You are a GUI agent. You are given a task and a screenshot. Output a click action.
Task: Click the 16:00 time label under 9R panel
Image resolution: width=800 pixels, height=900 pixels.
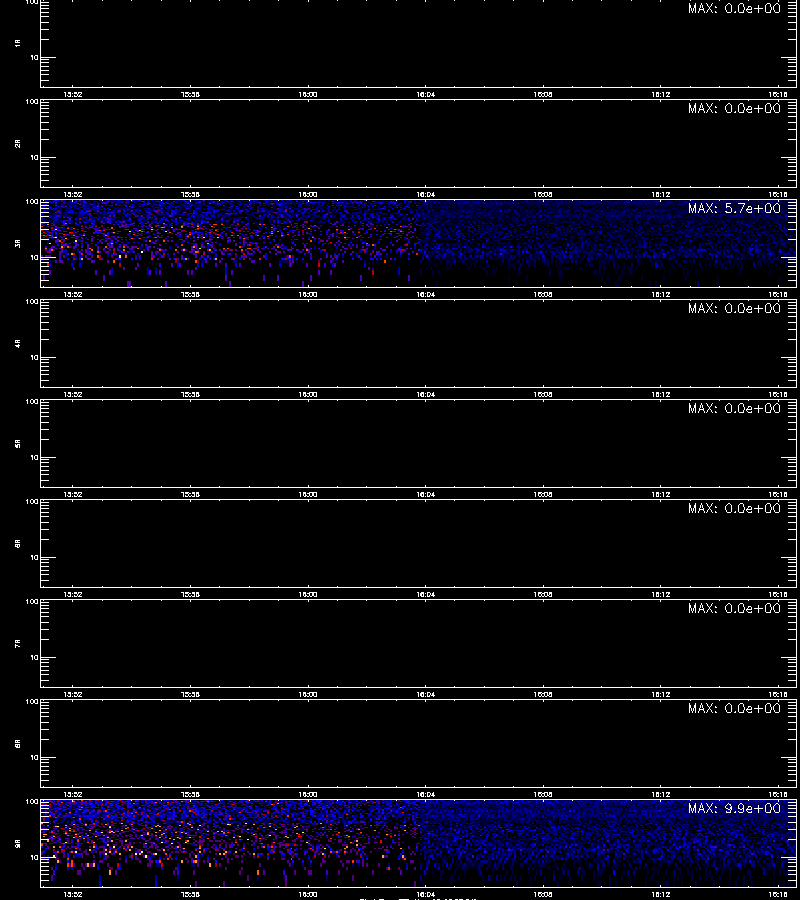[308, 894]
